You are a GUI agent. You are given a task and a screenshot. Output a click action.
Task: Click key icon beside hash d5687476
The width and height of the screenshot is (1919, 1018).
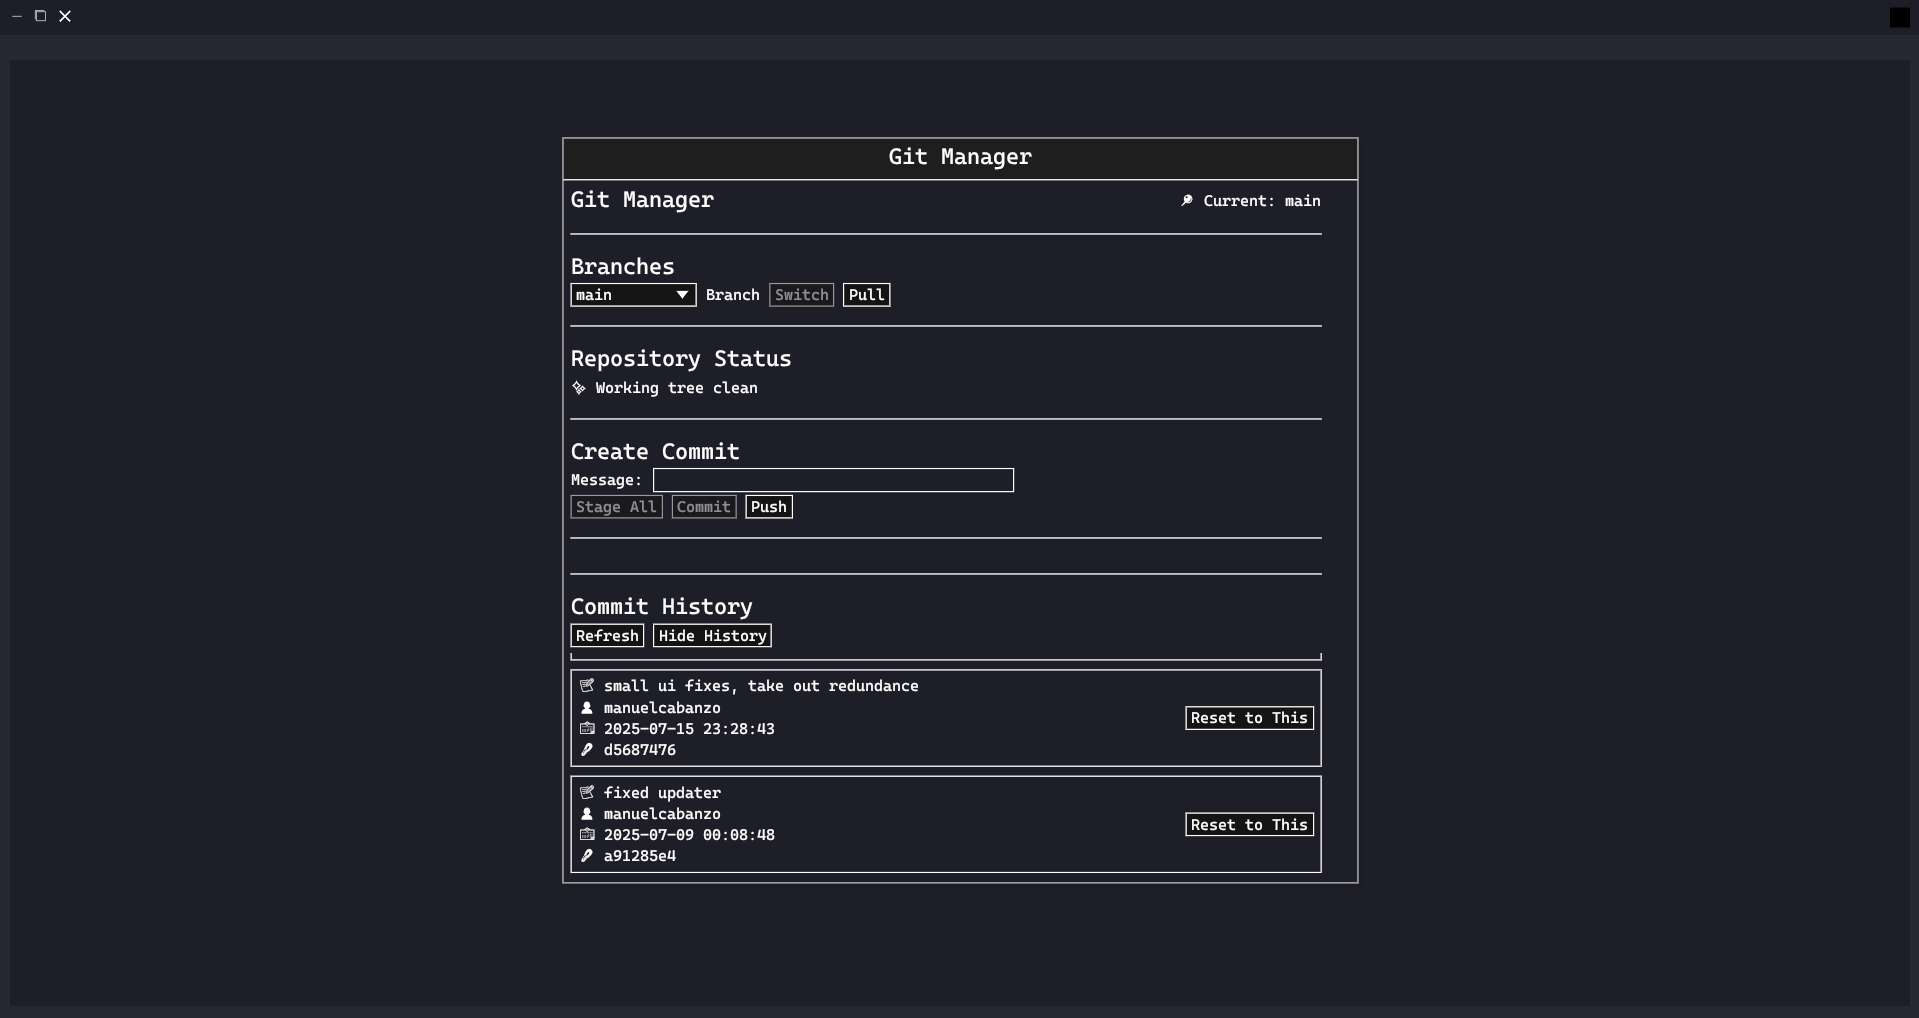587,750
